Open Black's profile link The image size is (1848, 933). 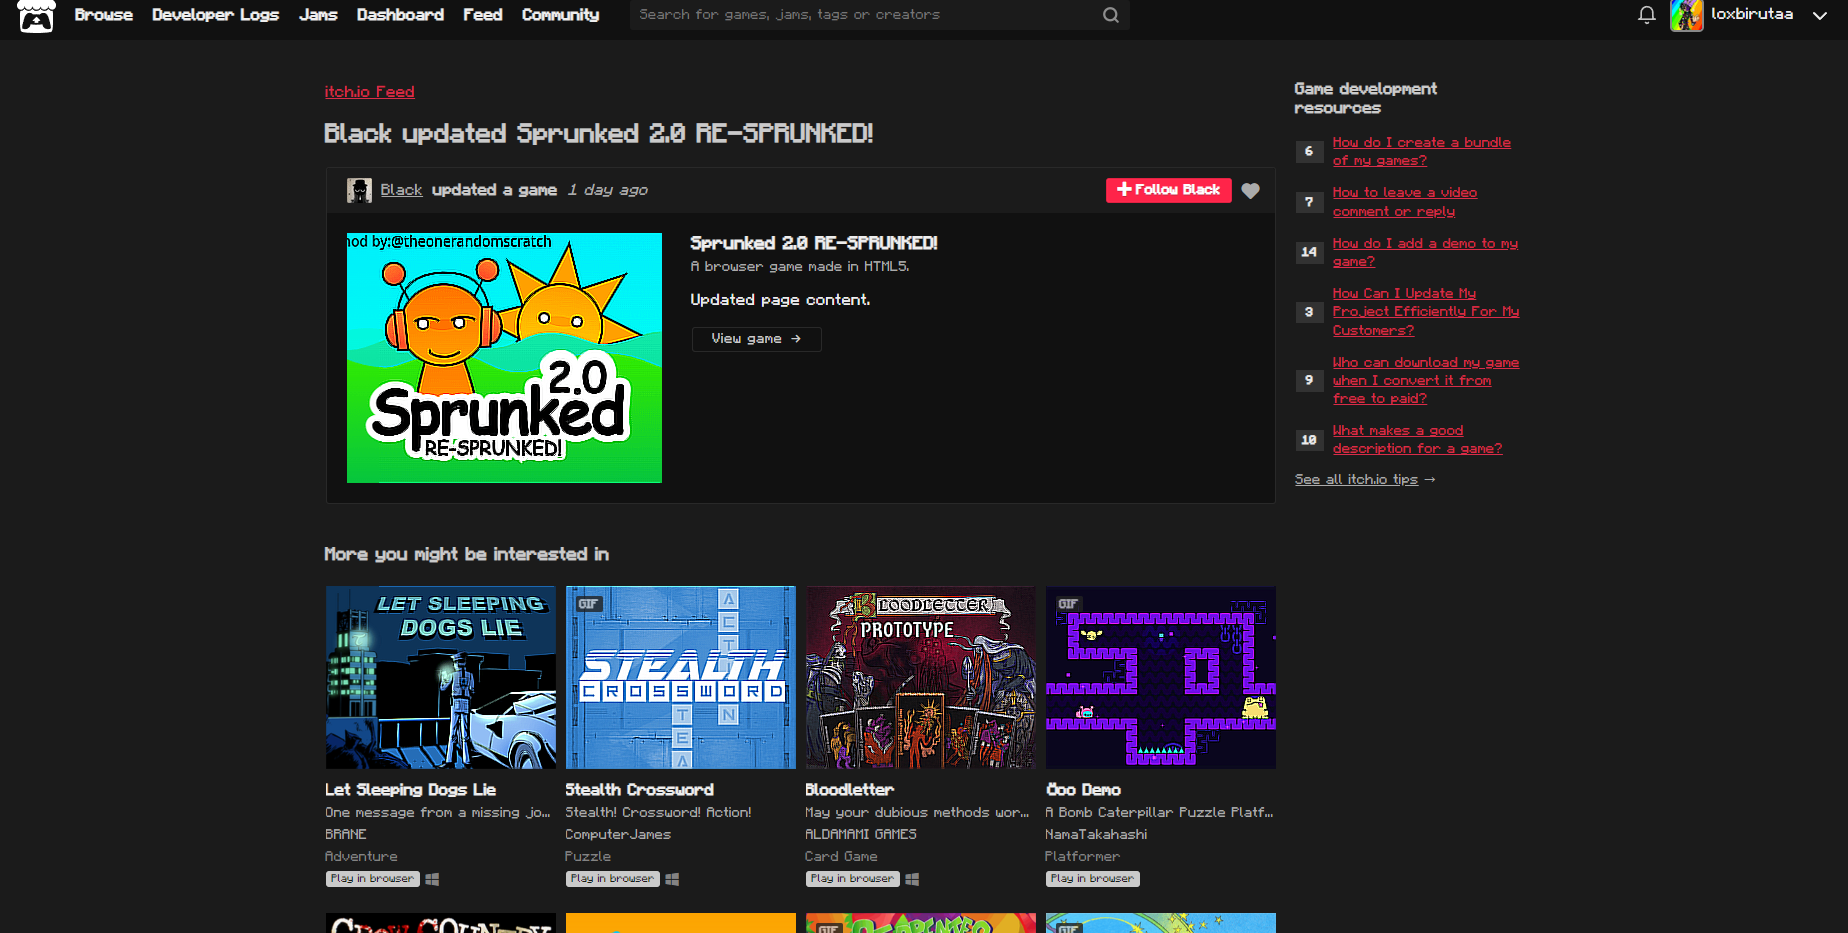point(401,190)
